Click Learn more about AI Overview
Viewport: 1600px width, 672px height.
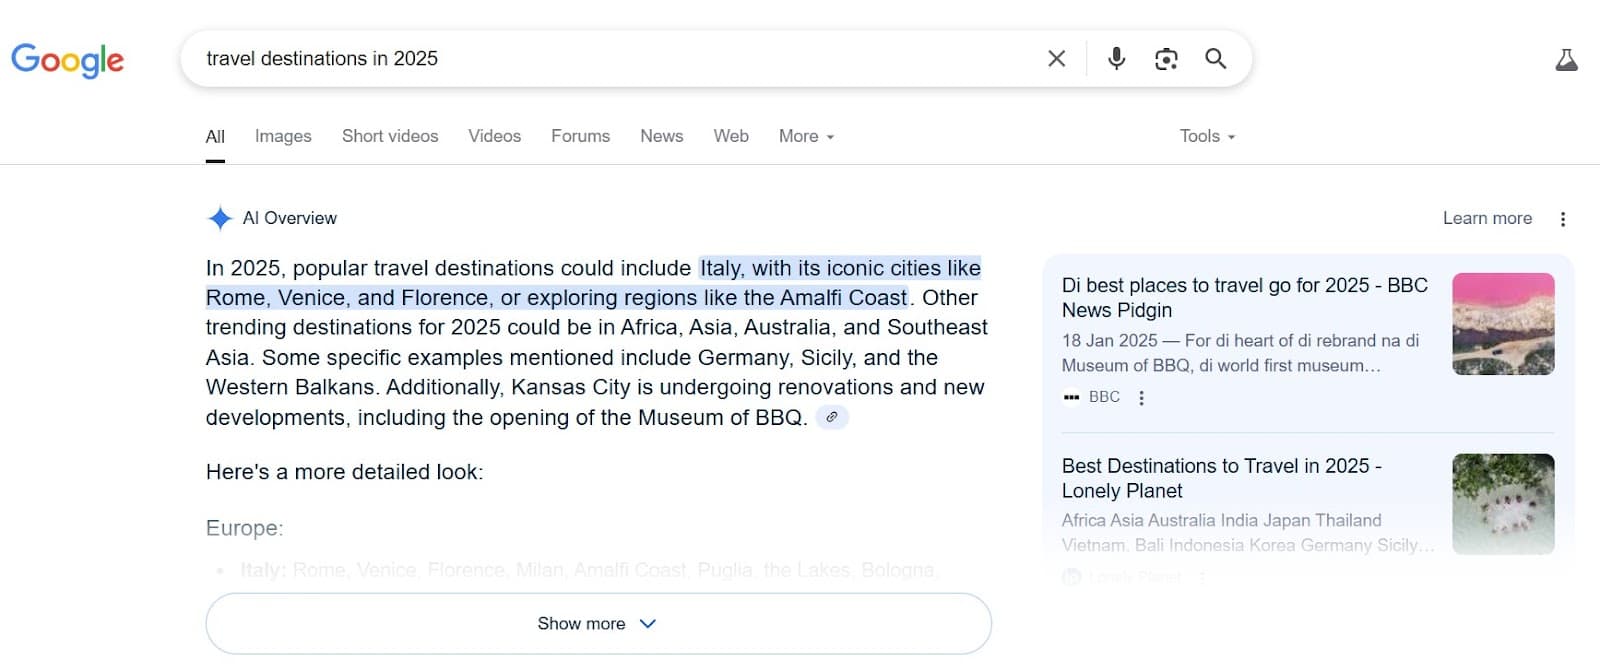tap(1487, 218)
